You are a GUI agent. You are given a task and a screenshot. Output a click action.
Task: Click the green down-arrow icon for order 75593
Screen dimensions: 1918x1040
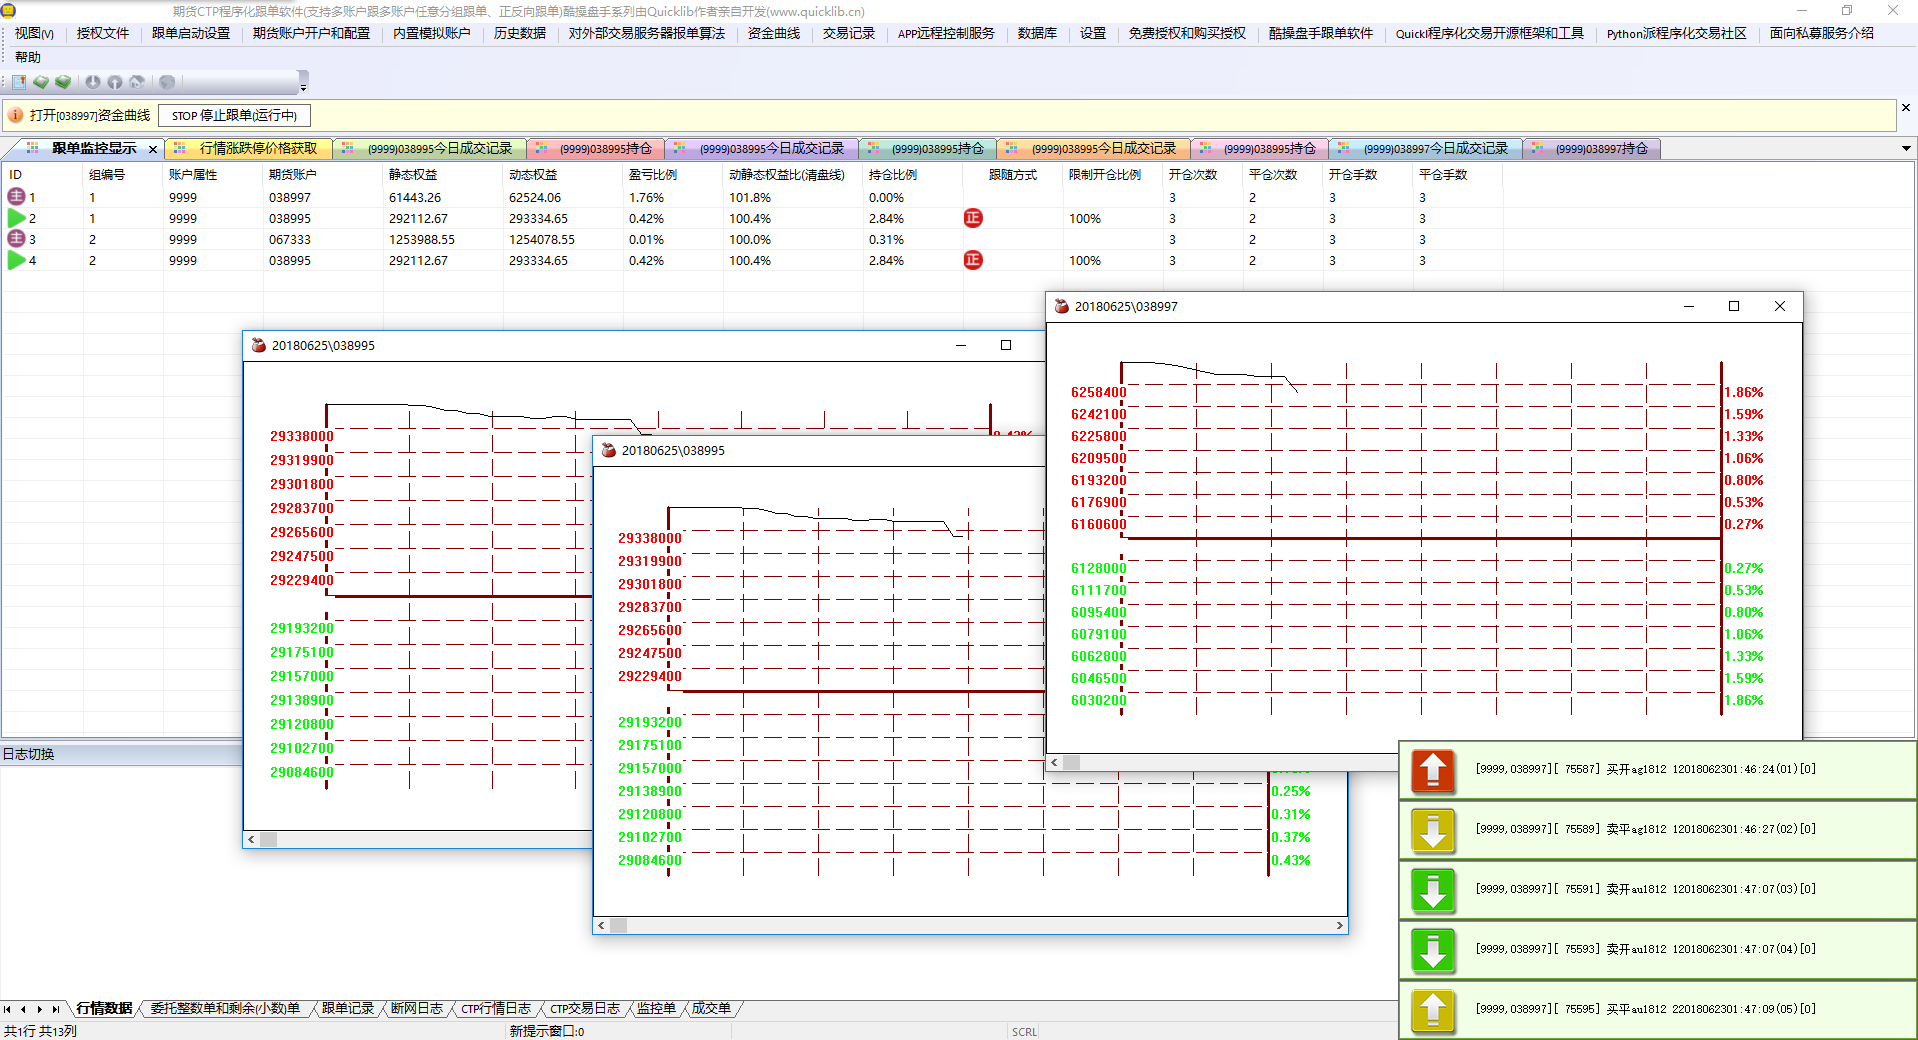1433,950
